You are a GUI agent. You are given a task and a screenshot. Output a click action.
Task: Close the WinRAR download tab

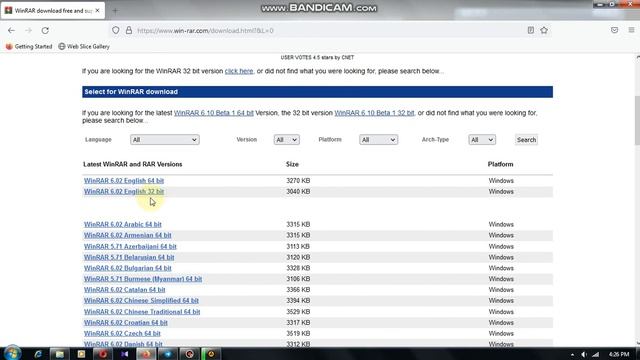tap(98, 11)
